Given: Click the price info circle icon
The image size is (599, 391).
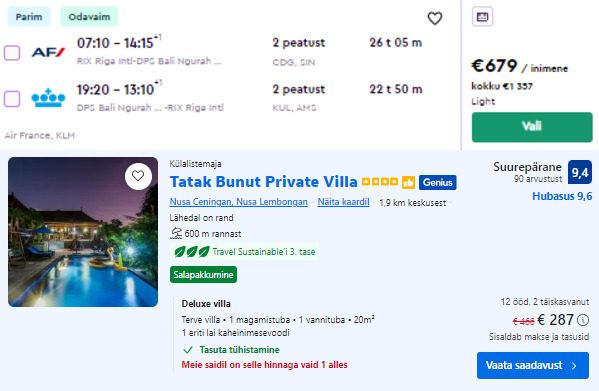Looking at the screenshot, I should pyautogui.click(x=583, y=320).
